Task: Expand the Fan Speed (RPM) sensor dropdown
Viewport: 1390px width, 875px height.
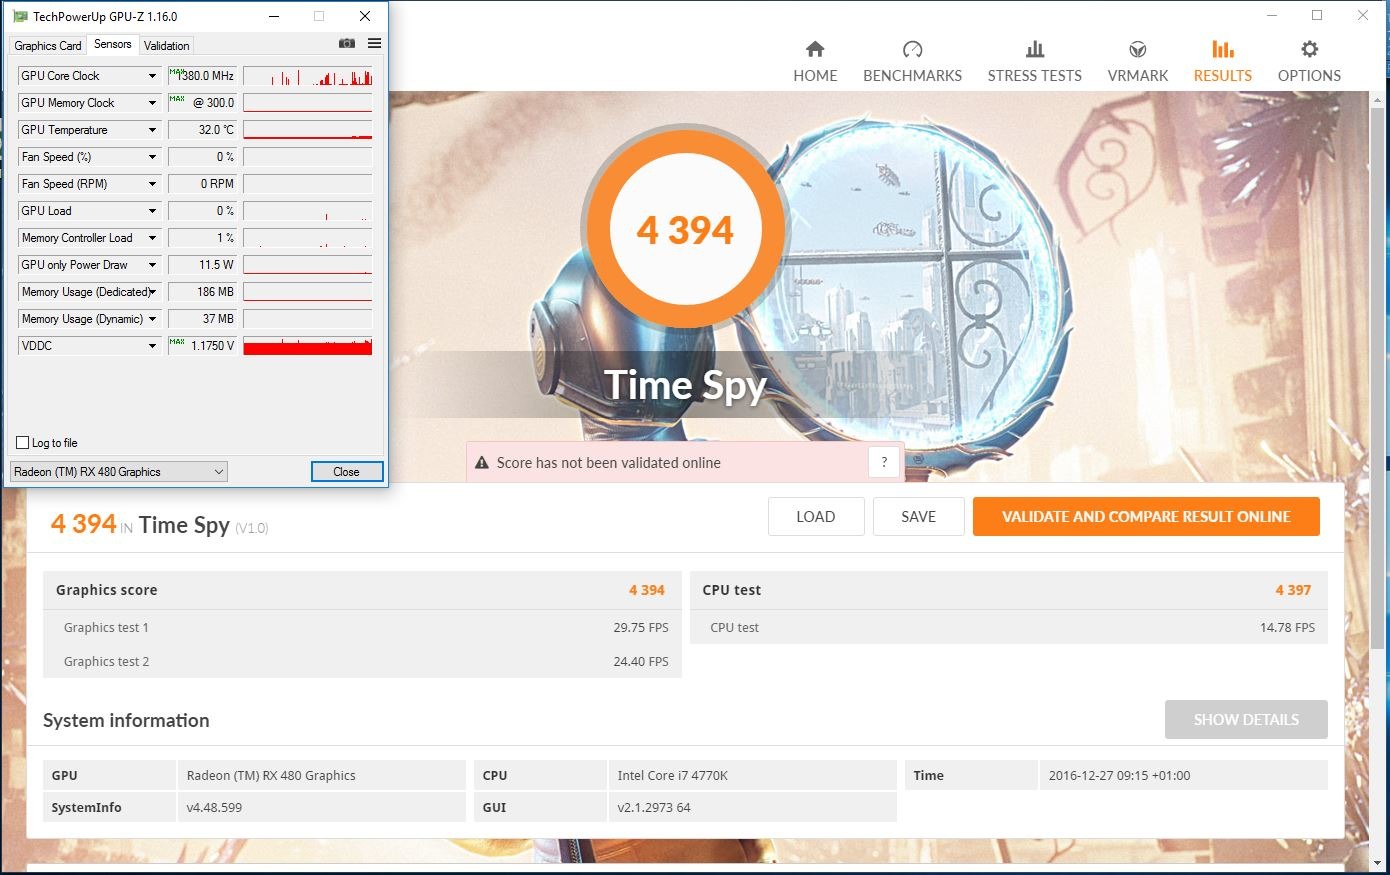Action: pyautogui.click(x=152, y=184)
